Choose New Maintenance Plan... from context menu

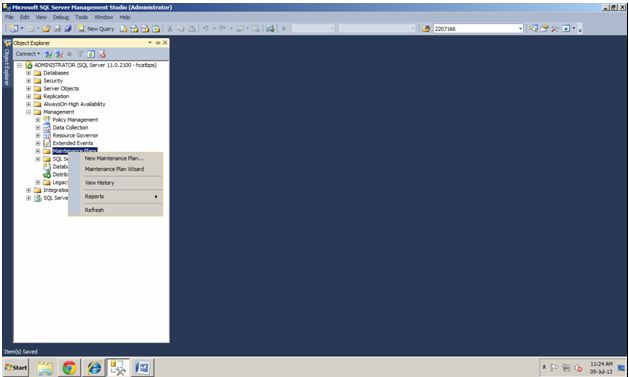(x=116, y=158)
